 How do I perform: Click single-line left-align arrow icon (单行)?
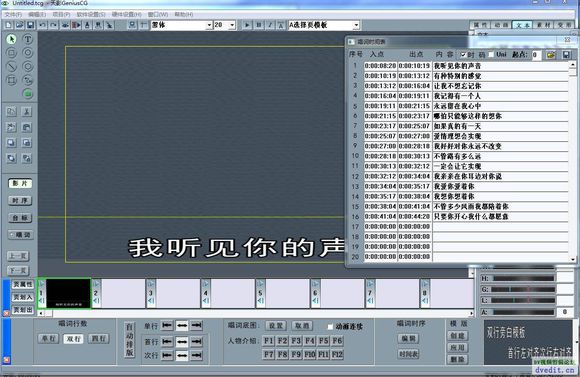tap(167, 326)
